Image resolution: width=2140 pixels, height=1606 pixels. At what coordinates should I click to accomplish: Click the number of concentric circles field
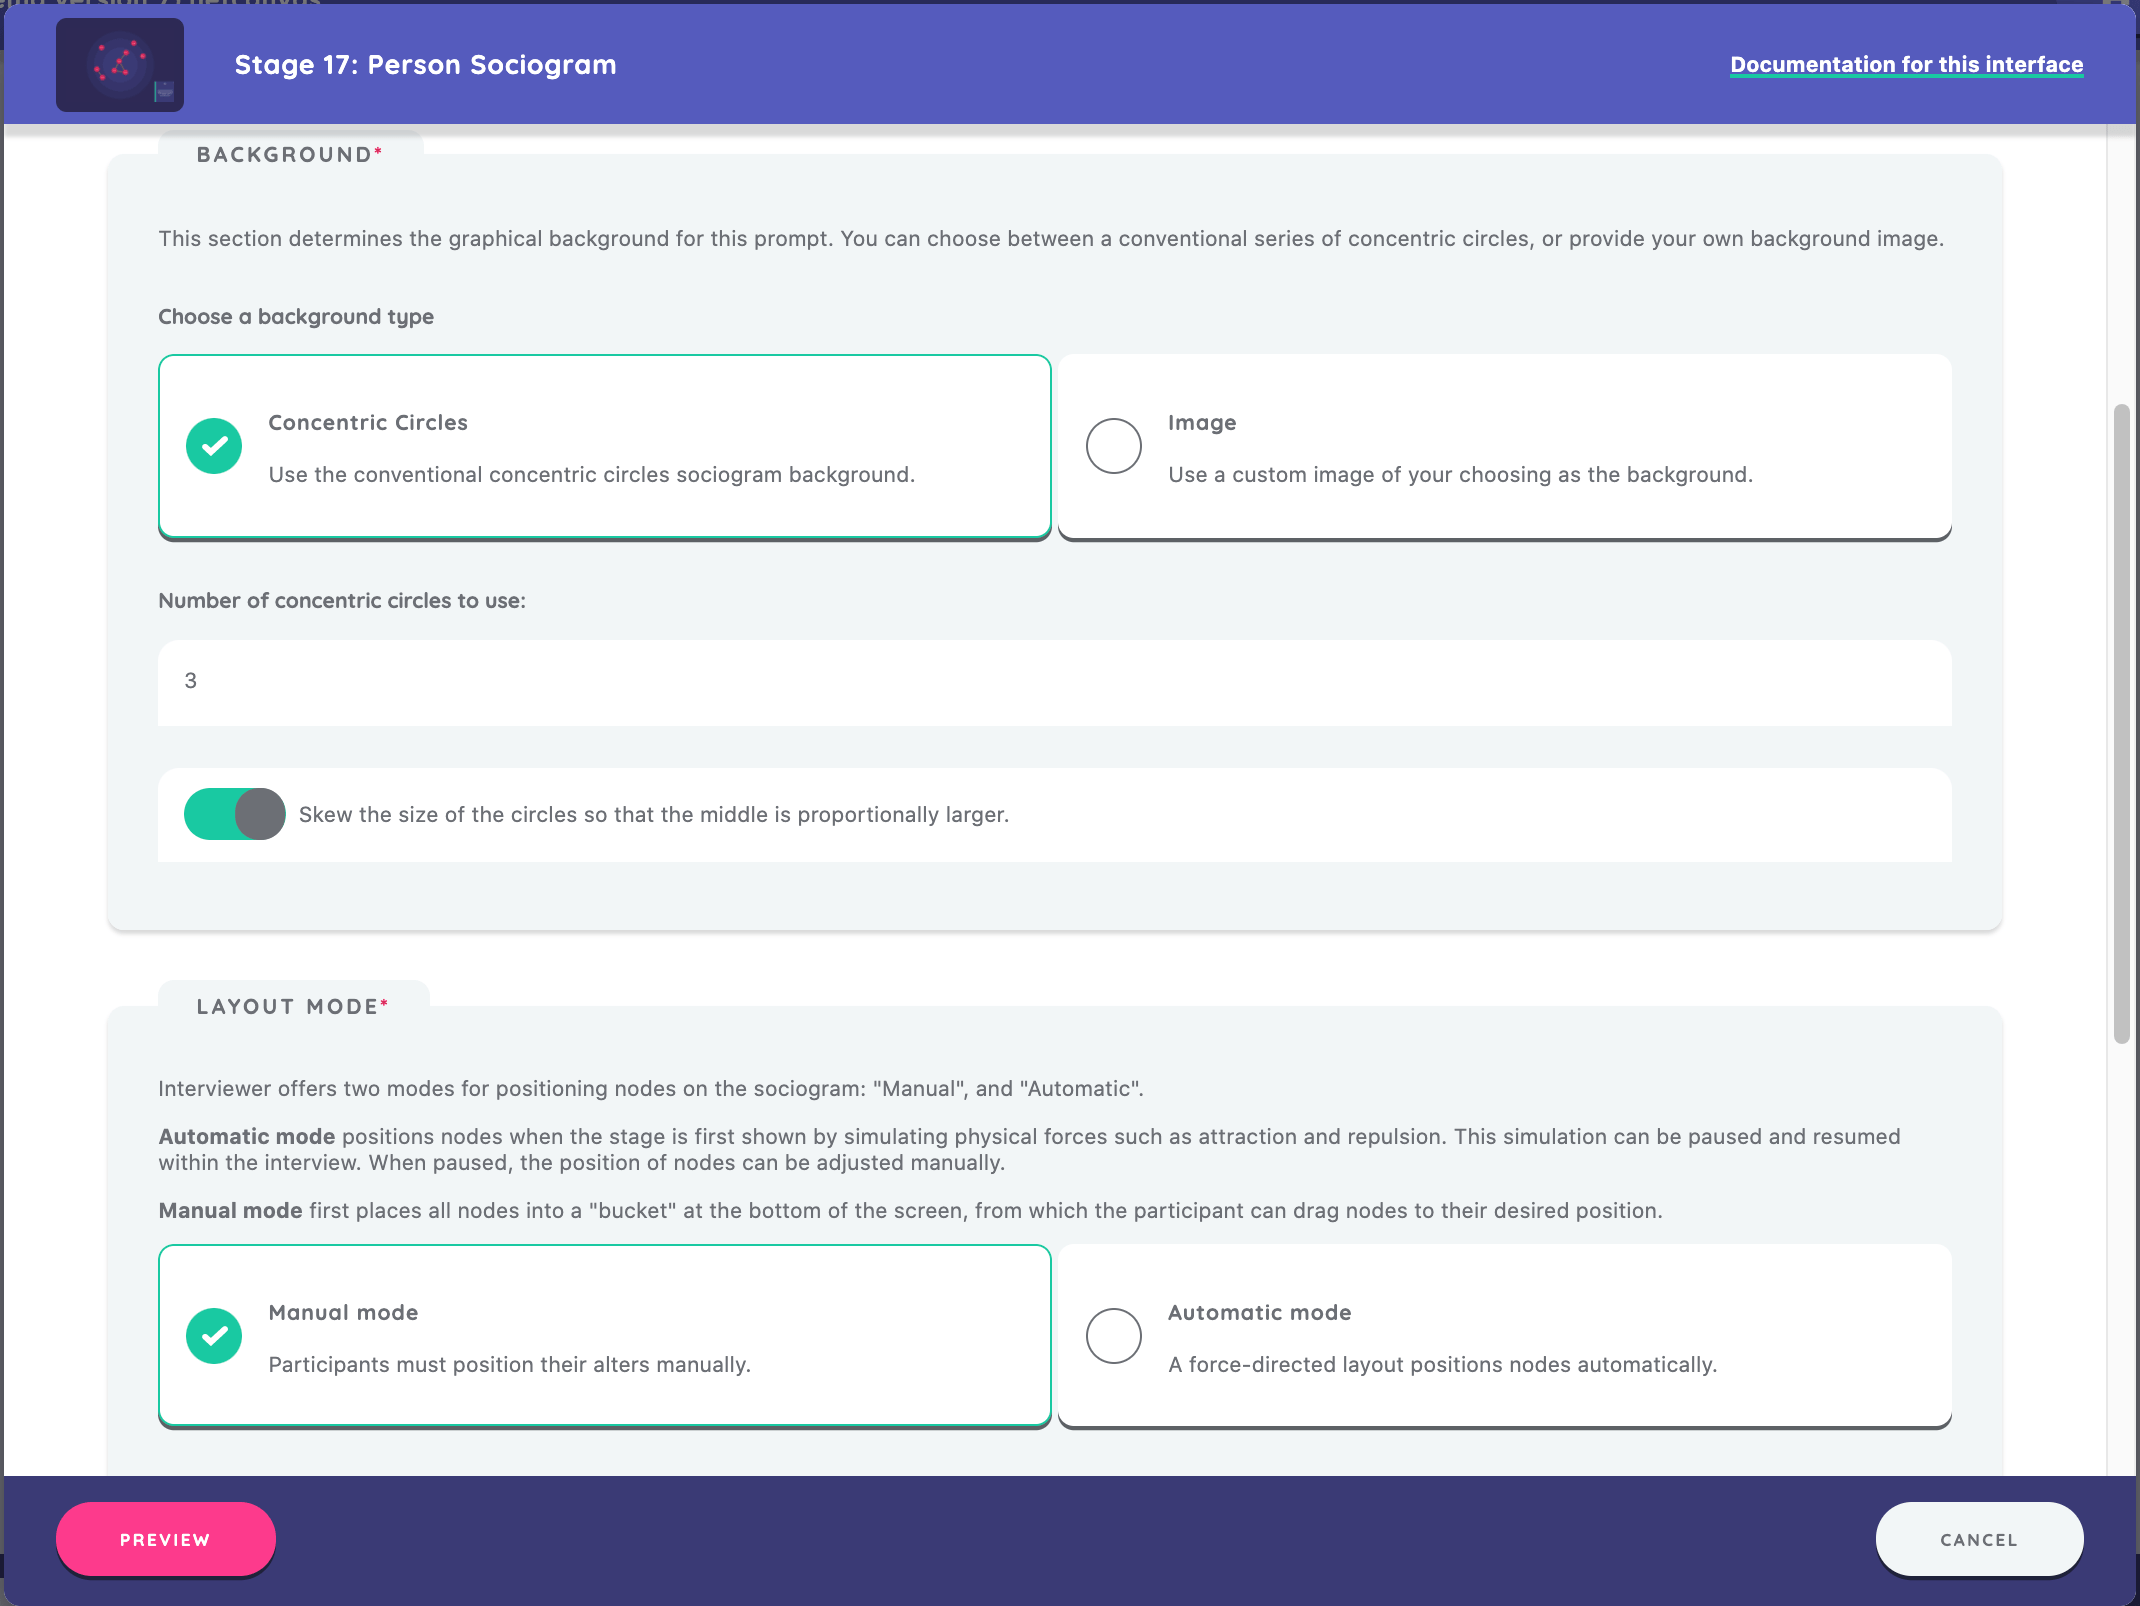click(x=1054, y=682)
